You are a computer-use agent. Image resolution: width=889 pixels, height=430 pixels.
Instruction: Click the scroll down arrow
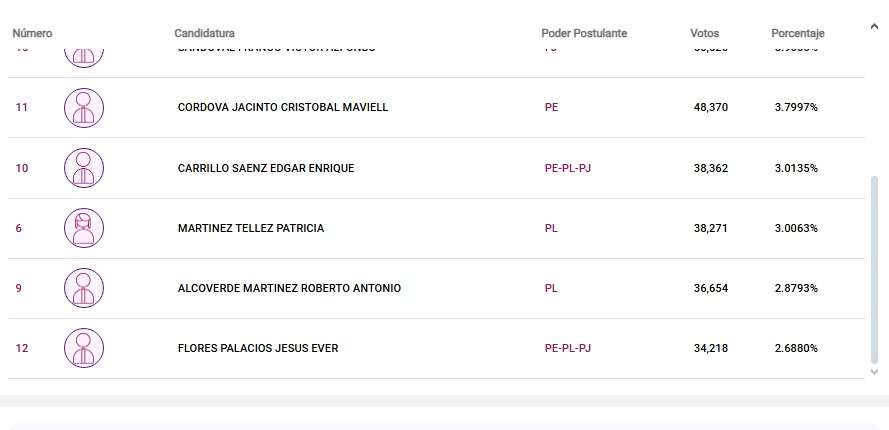pyautogui.click(x=876, y=371)
